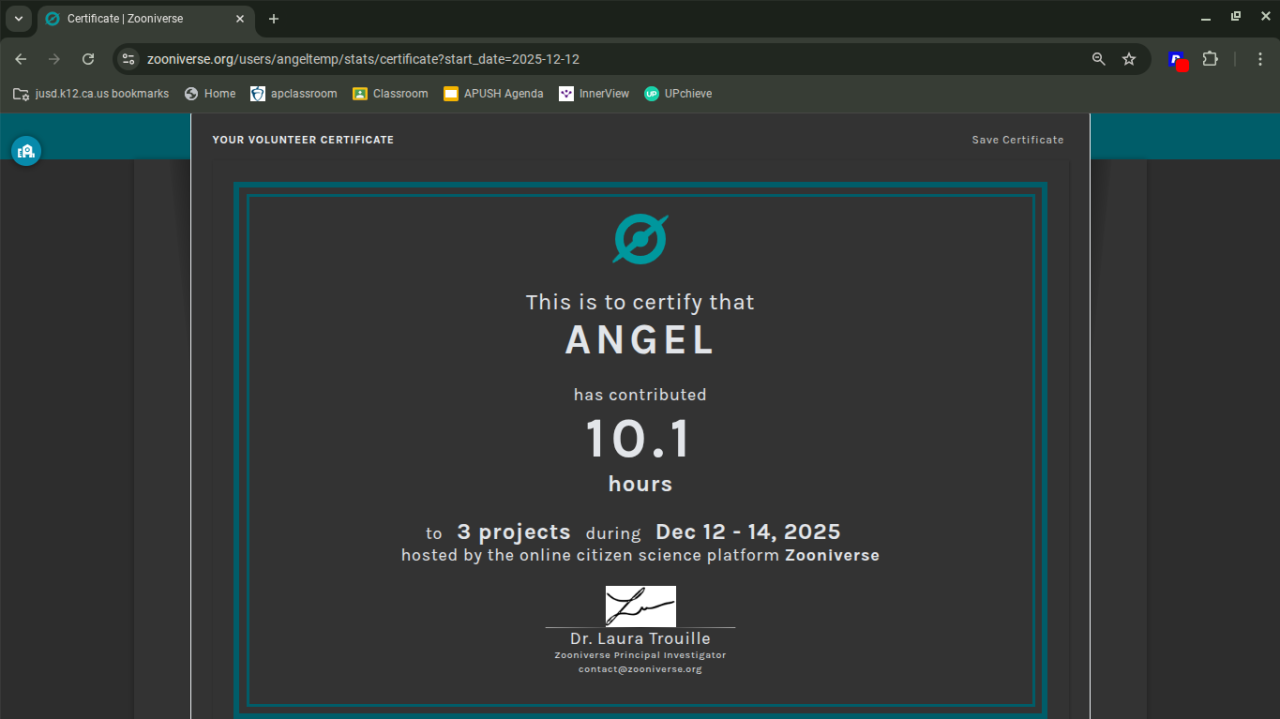Click the 'YOUR VOLUNTEER CERTIFICATE' heading
Screen dimensions: 1280x719
(303, 140)
